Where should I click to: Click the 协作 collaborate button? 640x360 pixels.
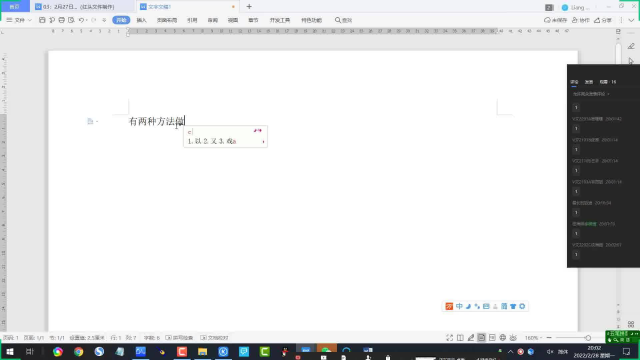pos(581,20)
